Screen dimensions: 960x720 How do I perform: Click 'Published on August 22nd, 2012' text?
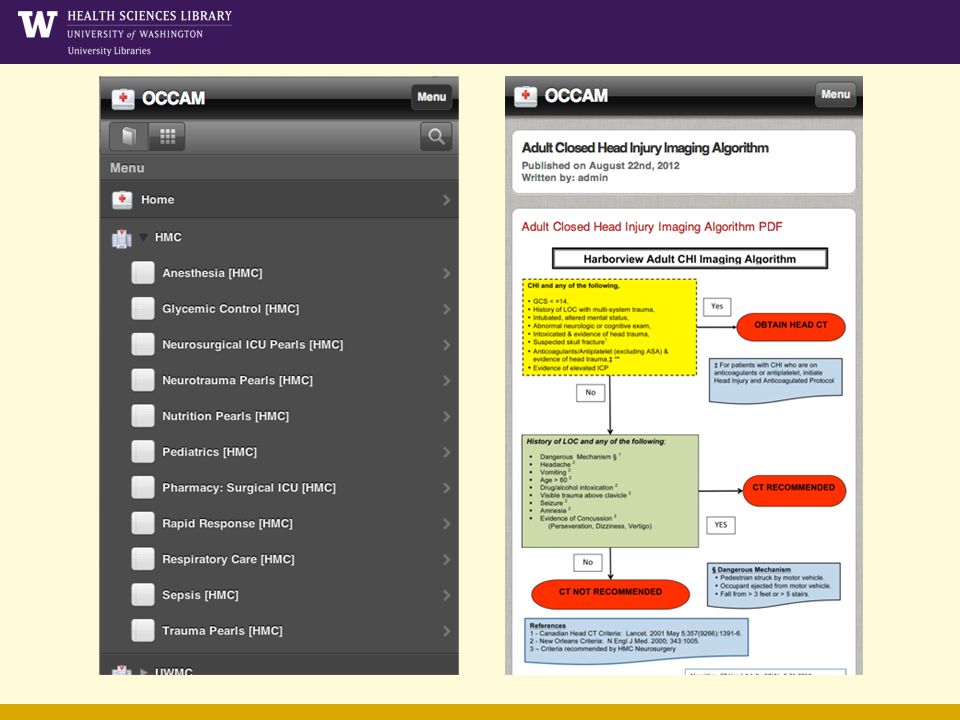[600, 165]
